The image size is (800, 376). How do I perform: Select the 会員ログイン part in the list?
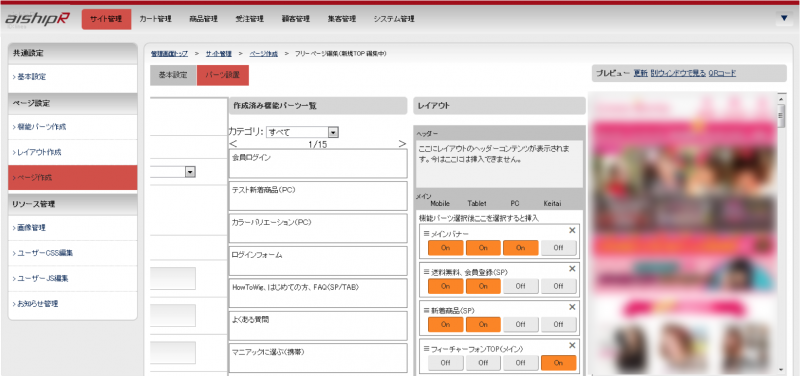coord(318,163)
